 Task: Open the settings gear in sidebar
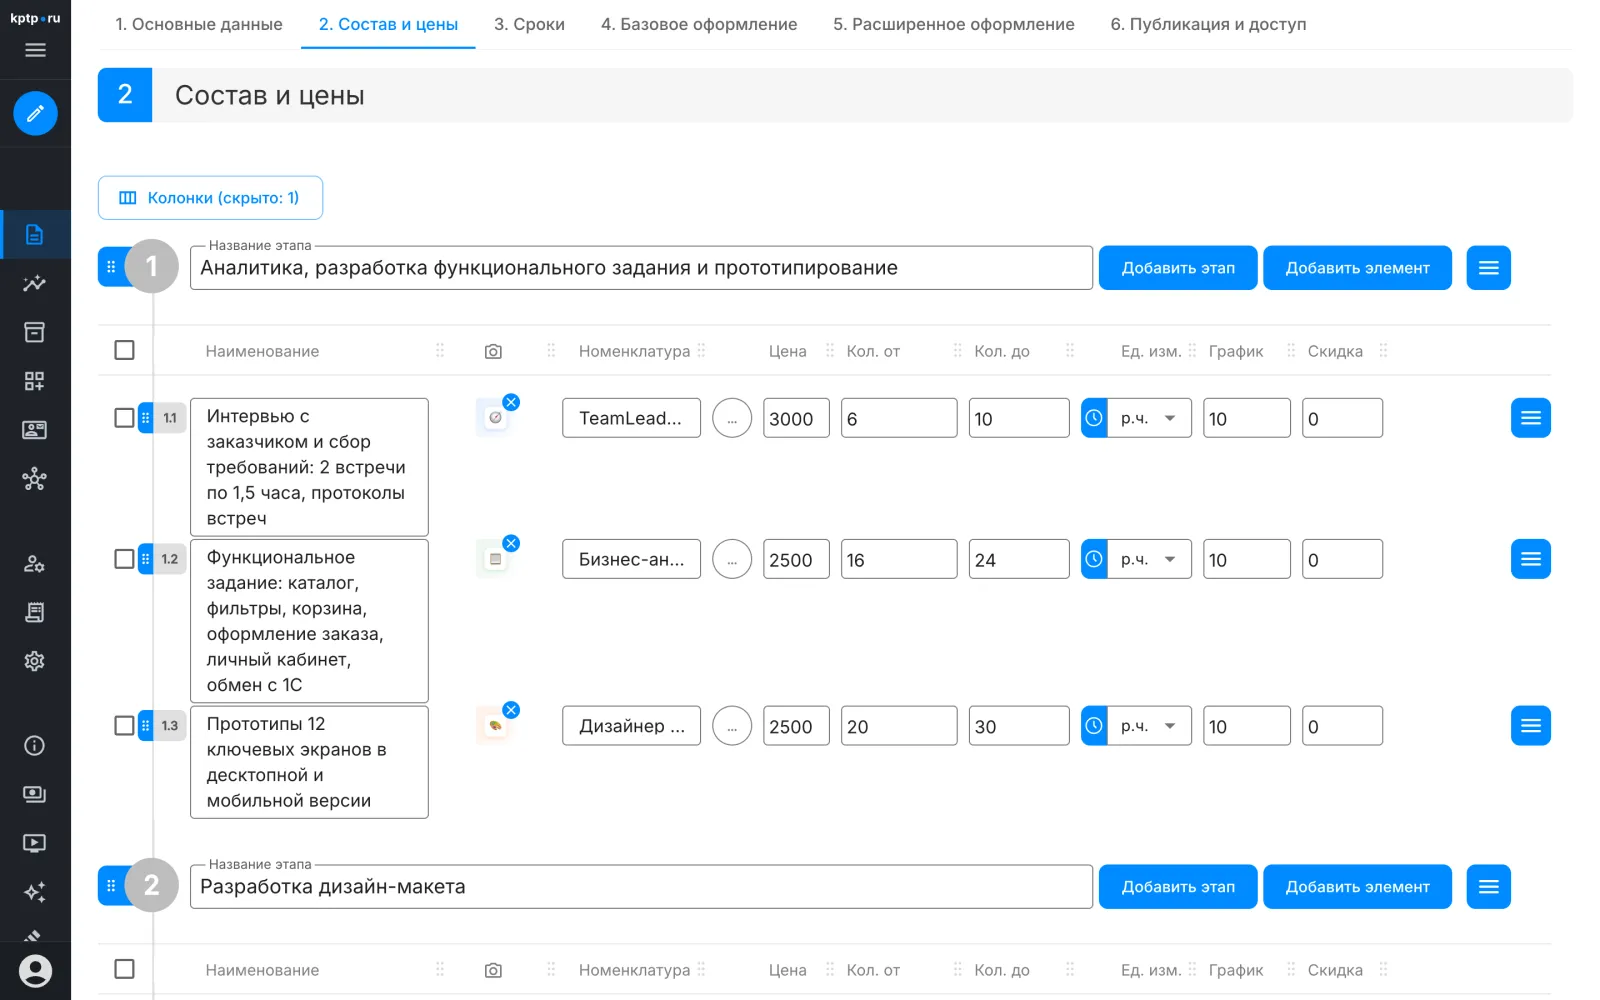tap(35, 661)
